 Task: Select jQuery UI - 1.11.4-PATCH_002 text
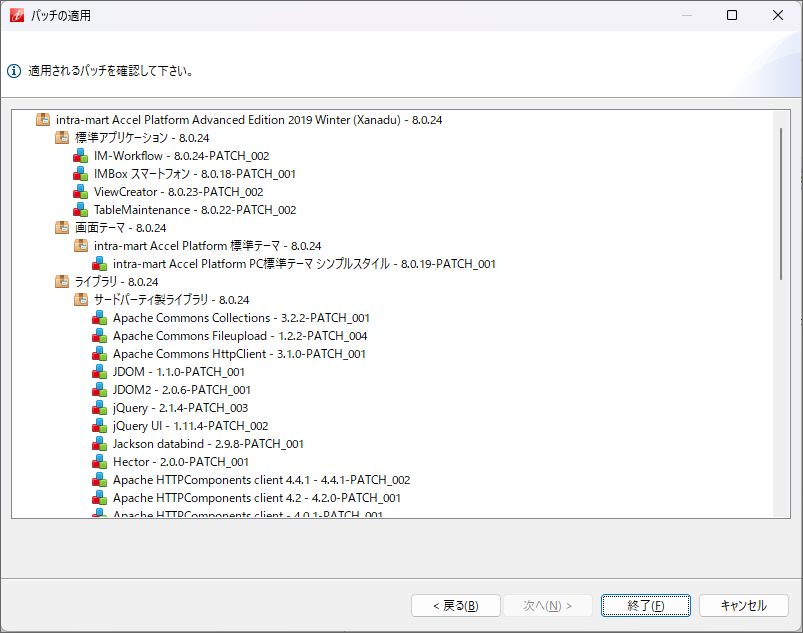pos(191,426)
